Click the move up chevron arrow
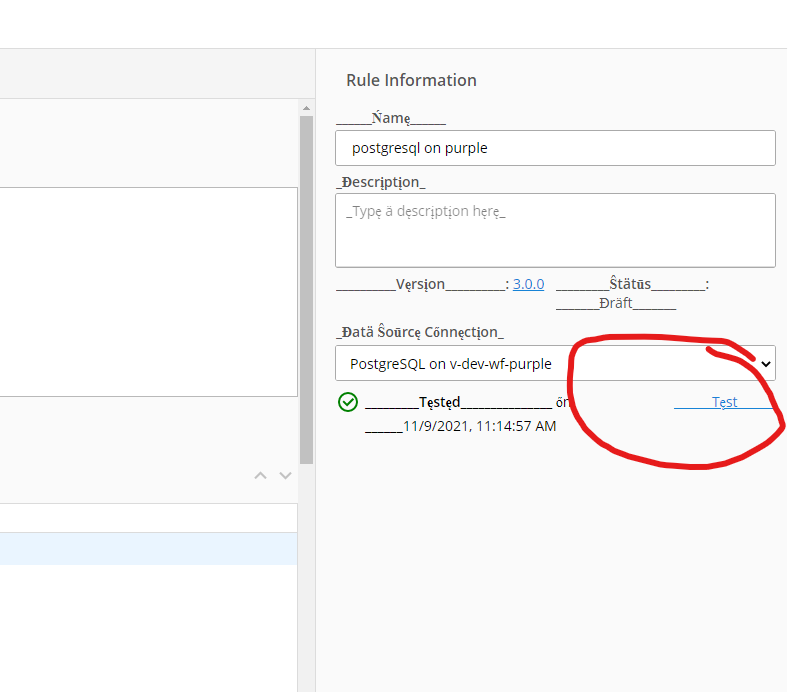The image size is (788, 692). 261,476
